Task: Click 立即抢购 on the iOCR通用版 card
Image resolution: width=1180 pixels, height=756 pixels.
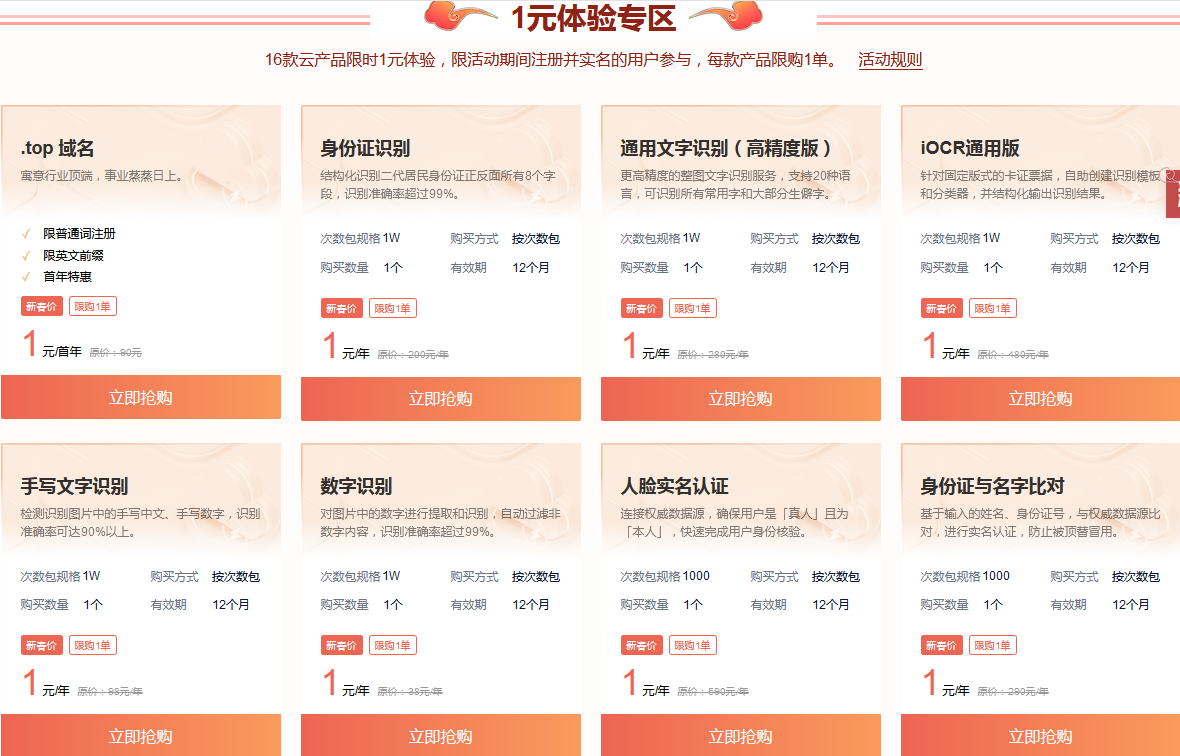Action: [1040, 399]
